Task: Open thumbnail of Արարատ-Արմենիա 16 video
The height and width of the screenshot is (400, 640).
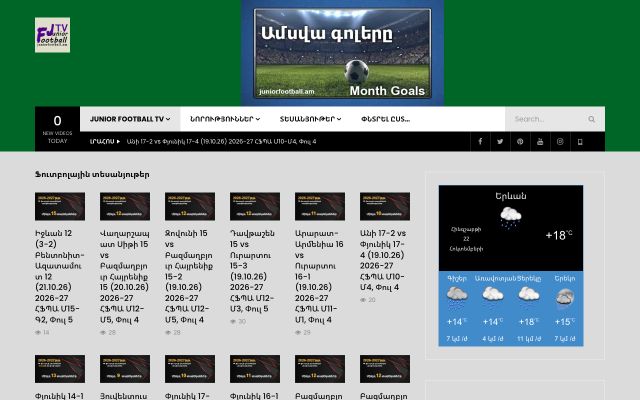Action: pyautogui.click(x=320, y=207)
